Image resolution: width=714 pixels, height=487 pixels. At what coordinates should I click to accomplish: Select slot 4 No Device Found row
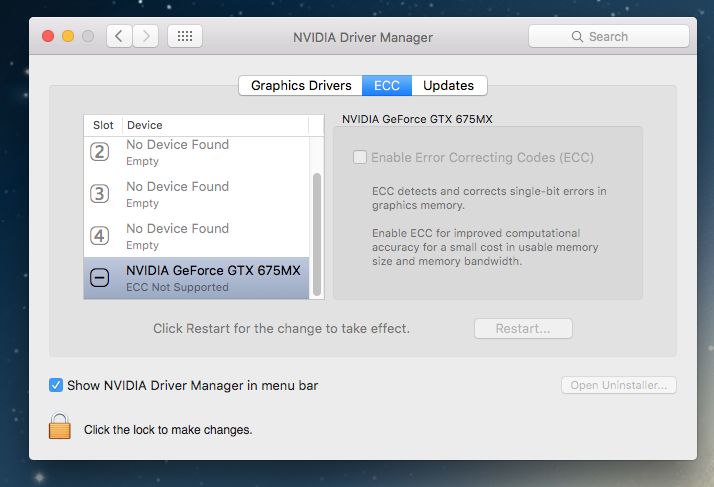(196, 236)
